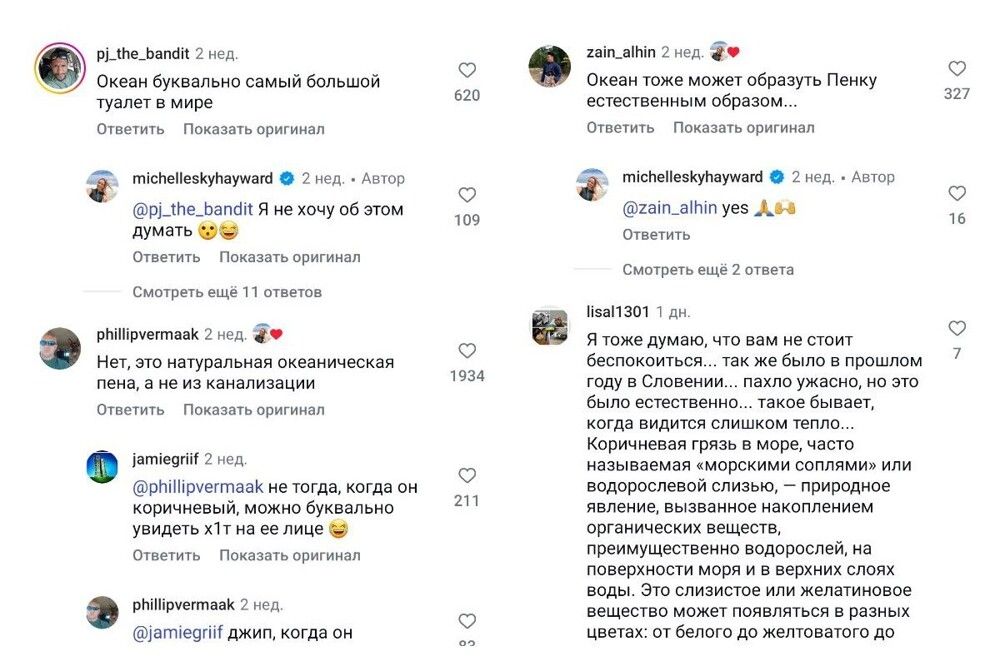
Task: Like michelleskyhayward's reply to zain_alhin
Action: pos(957,194)
